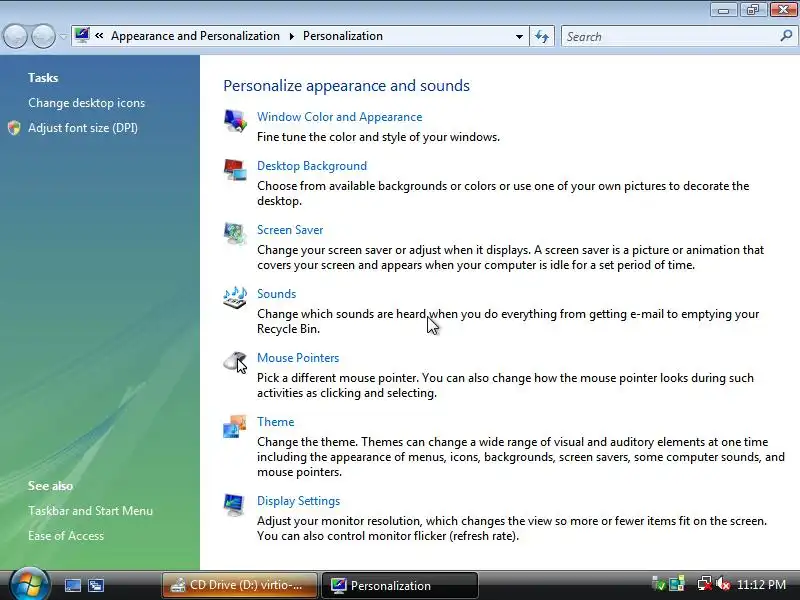800x600 pixels.
Task: Click the address bar Personalization location icon
Action: [82, 36]
